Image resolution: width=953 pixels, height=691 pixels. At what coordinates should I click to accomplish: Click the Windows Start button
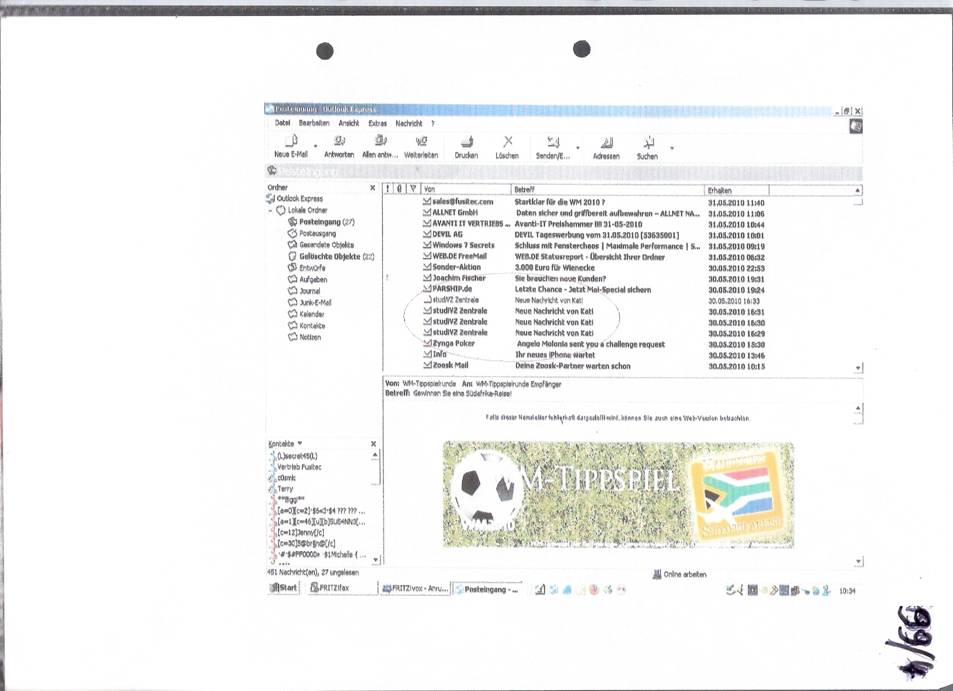pyautogui.click(x=284, y=588)
